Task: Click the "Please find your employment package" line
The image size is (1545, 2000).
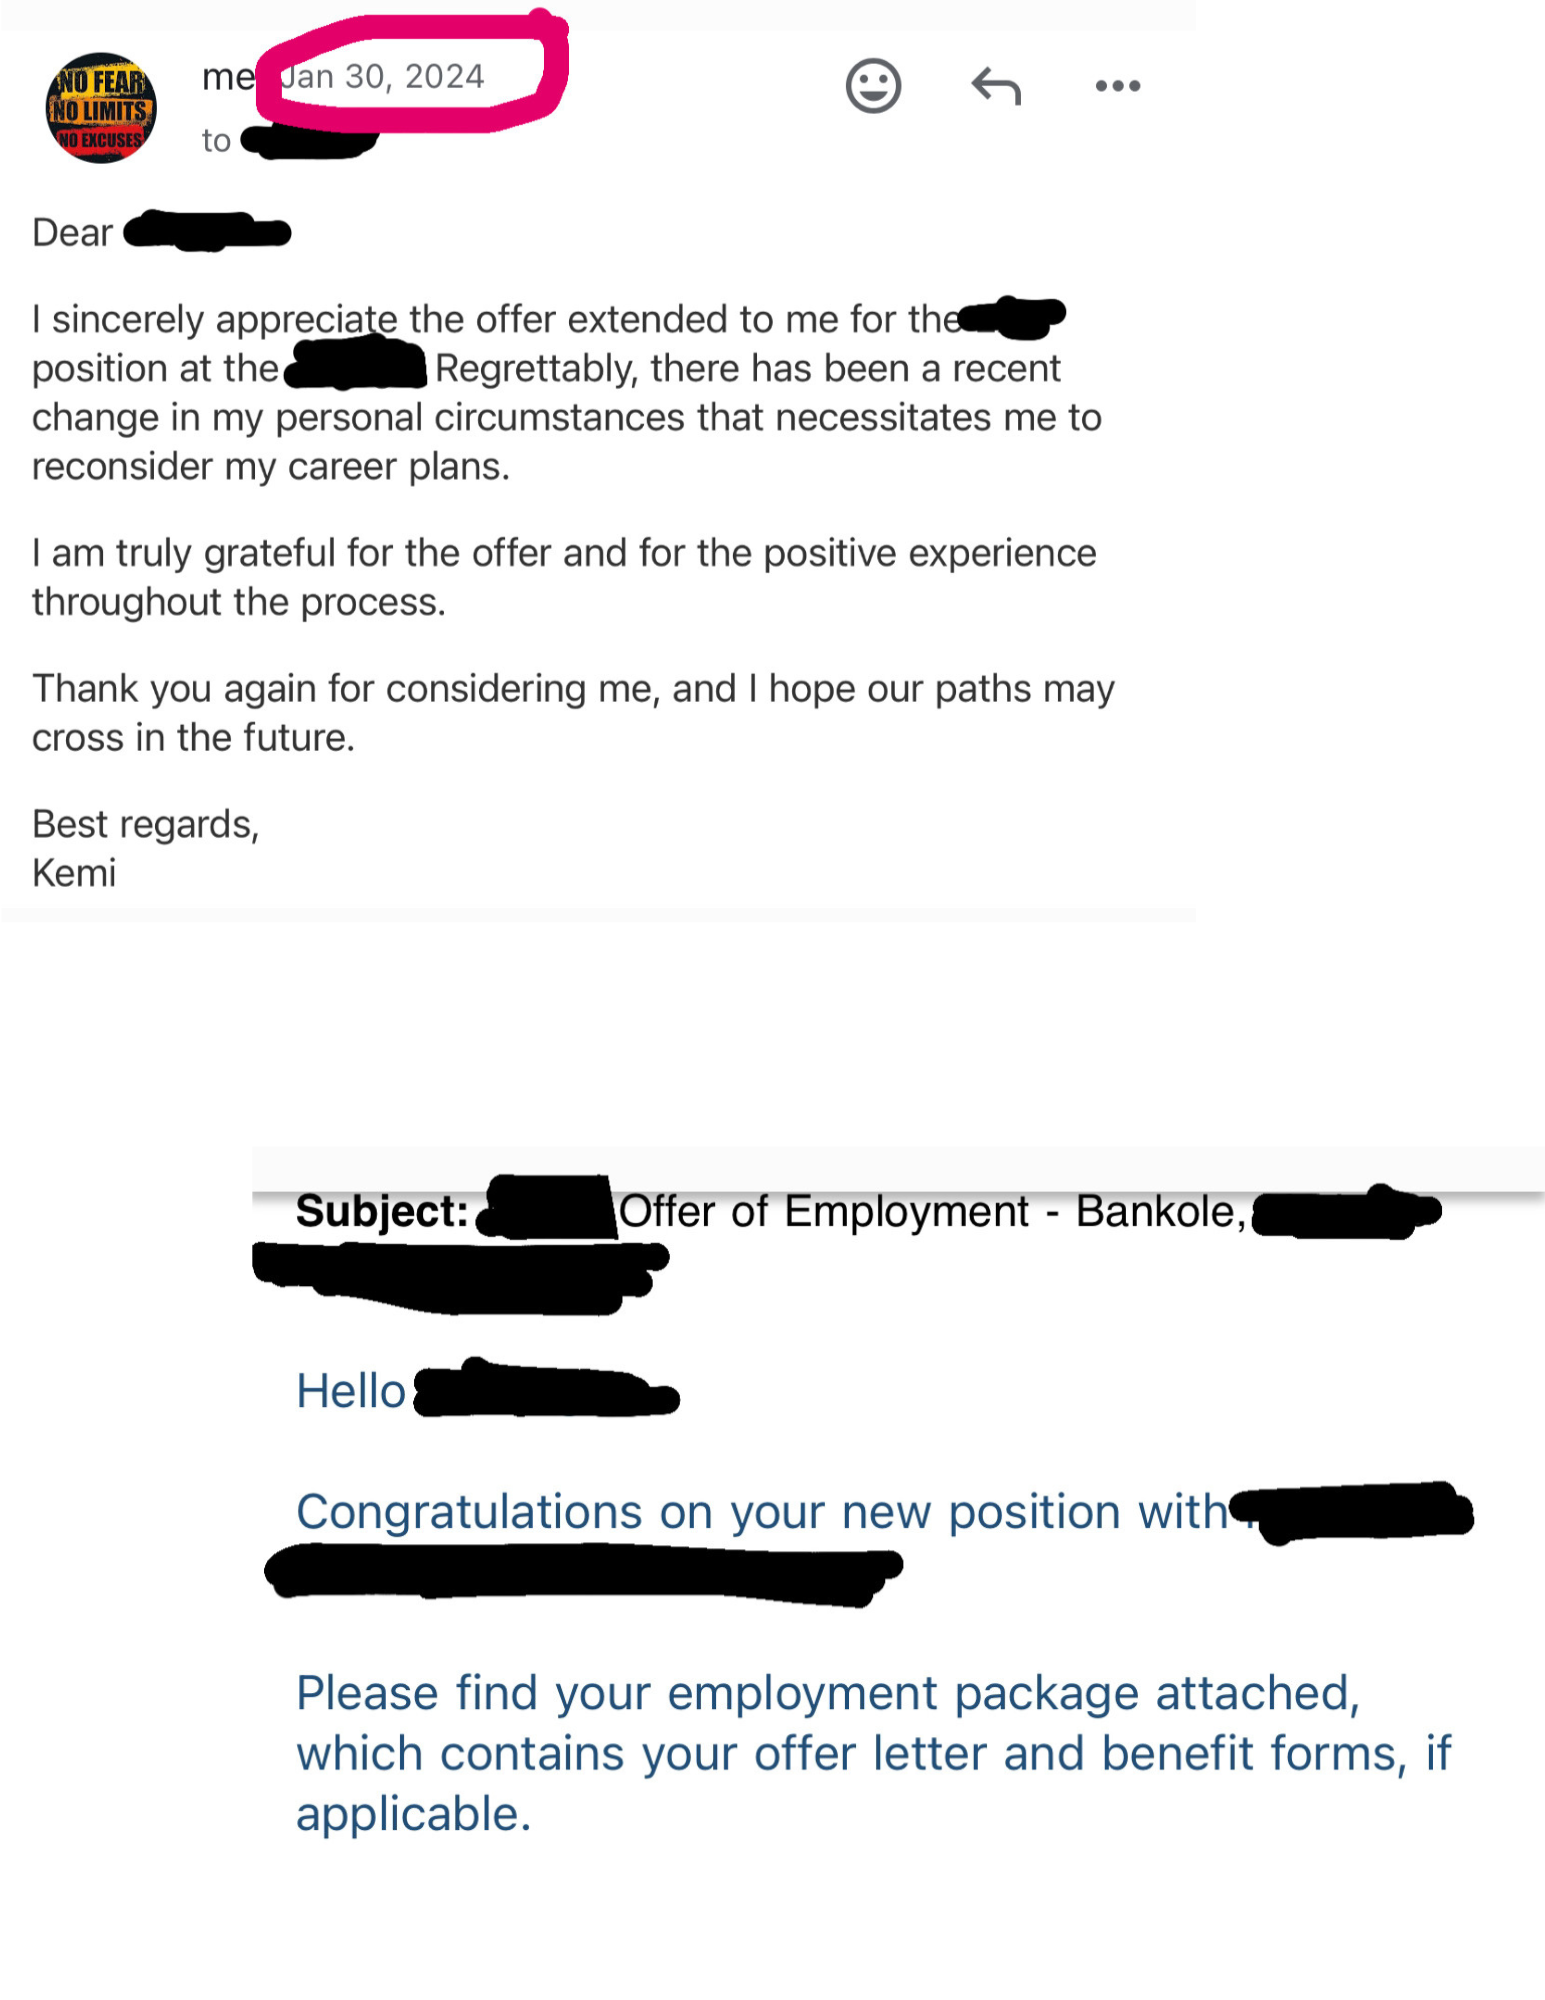Action: pyautogui.click(x=827, y=1694)
